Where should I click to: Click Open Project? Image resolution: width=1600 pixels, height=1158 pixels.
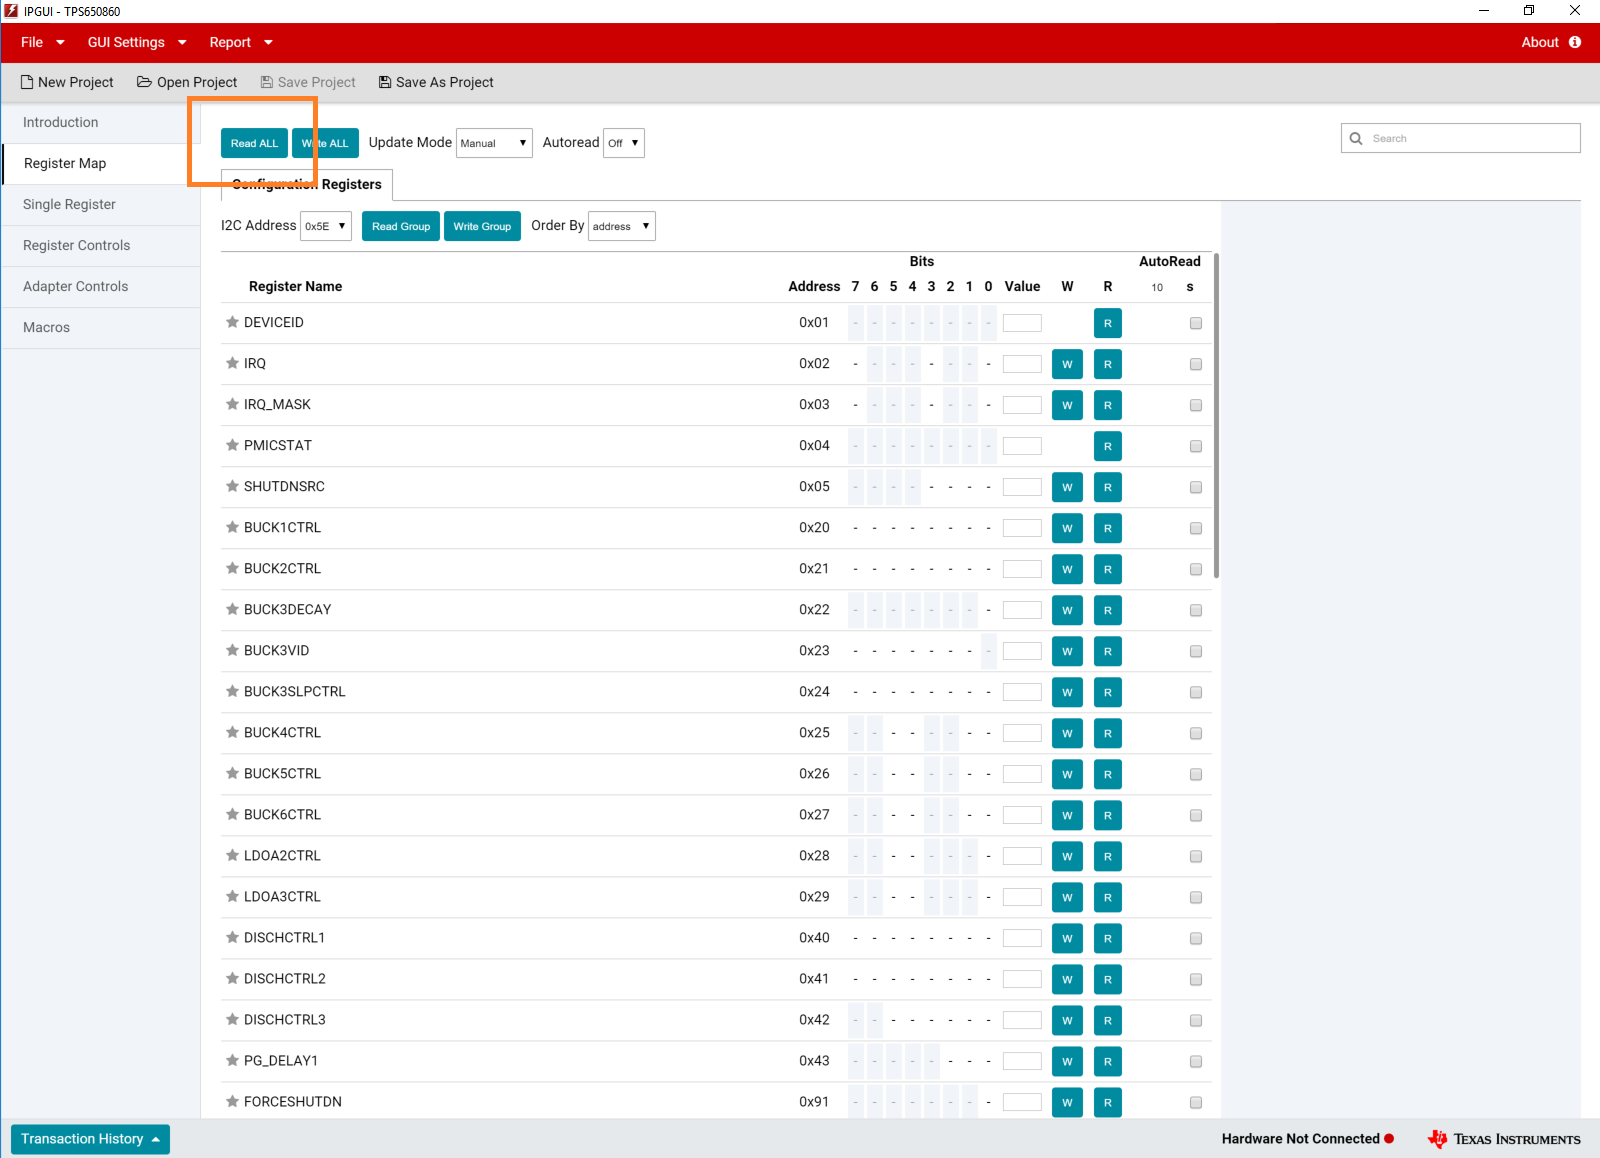coord(187,82)
